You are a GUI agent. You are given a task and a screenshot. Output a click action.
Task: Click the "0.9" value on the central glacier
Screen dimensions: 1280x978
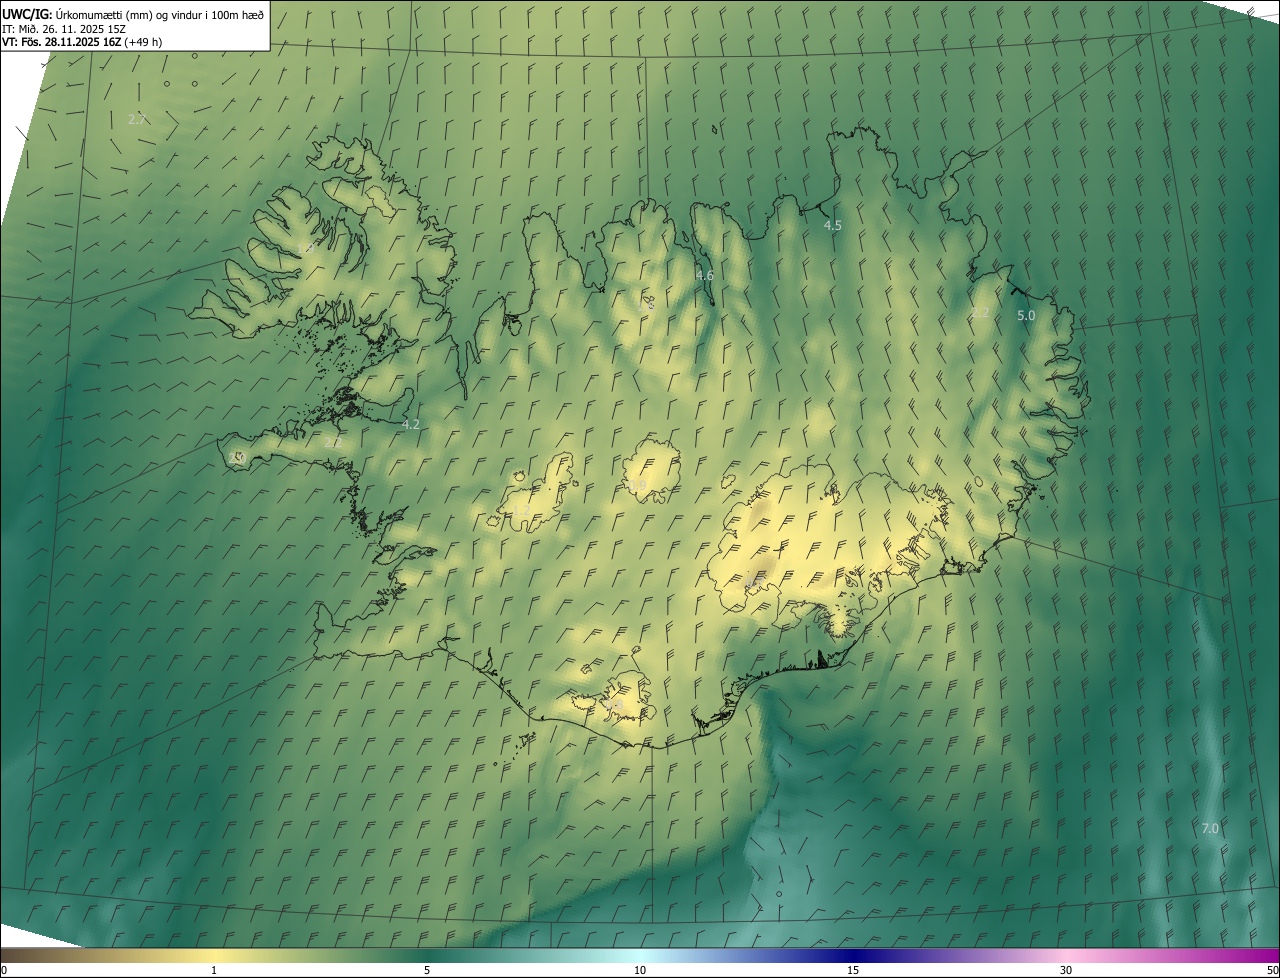pyautogui.click(x=637, y=485)
